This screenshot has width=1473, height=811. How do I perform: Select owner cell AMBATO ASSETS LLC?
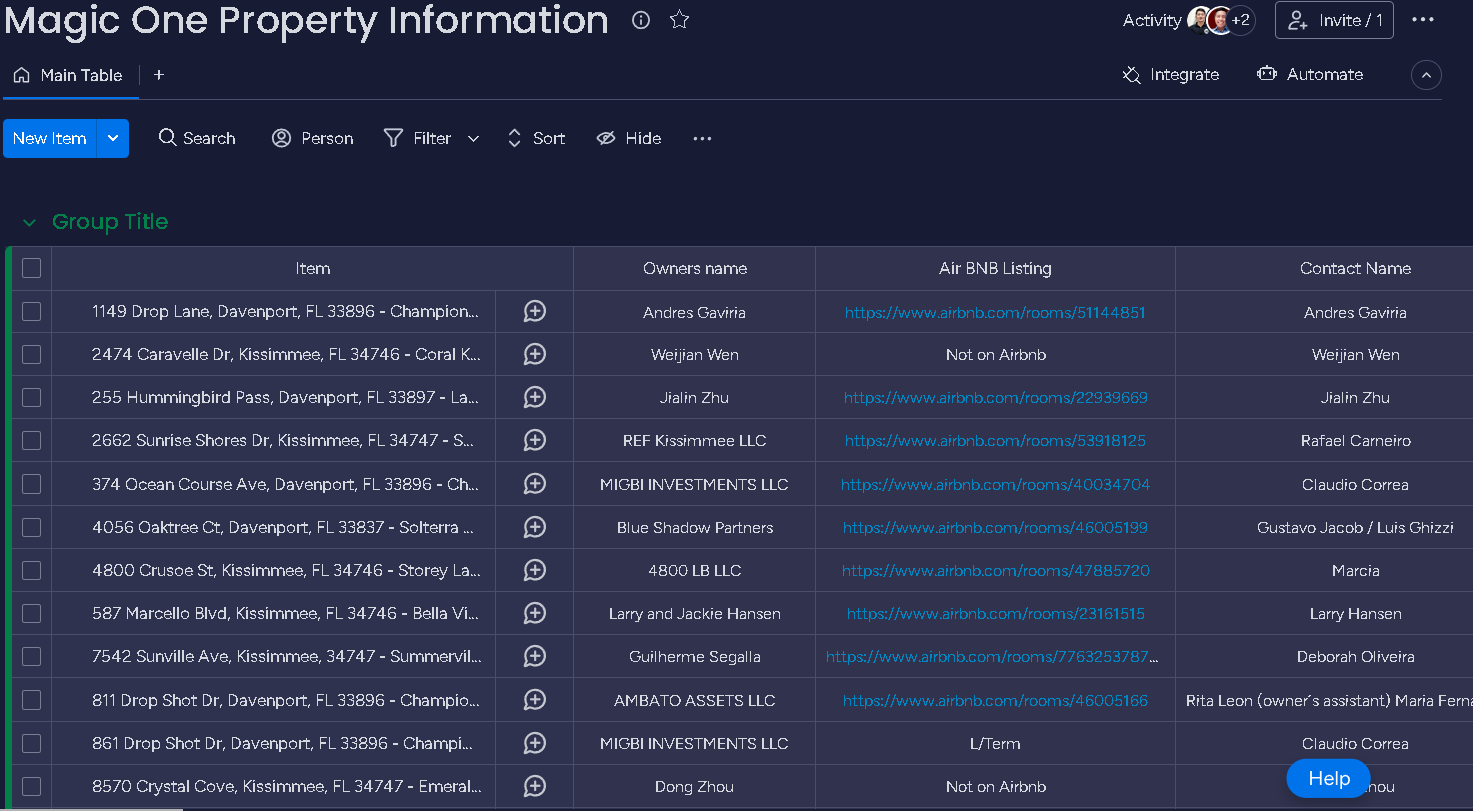tap(695, 701)
